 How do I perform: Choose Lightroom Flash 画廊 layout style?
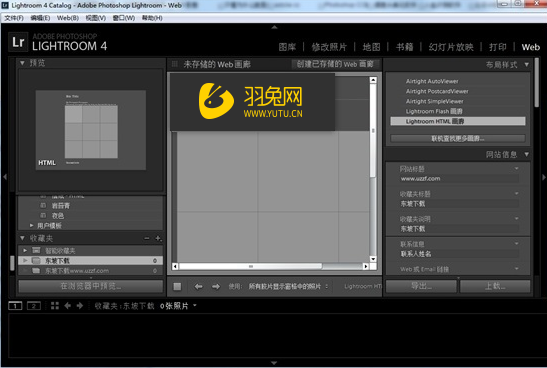tap(458, 111)
